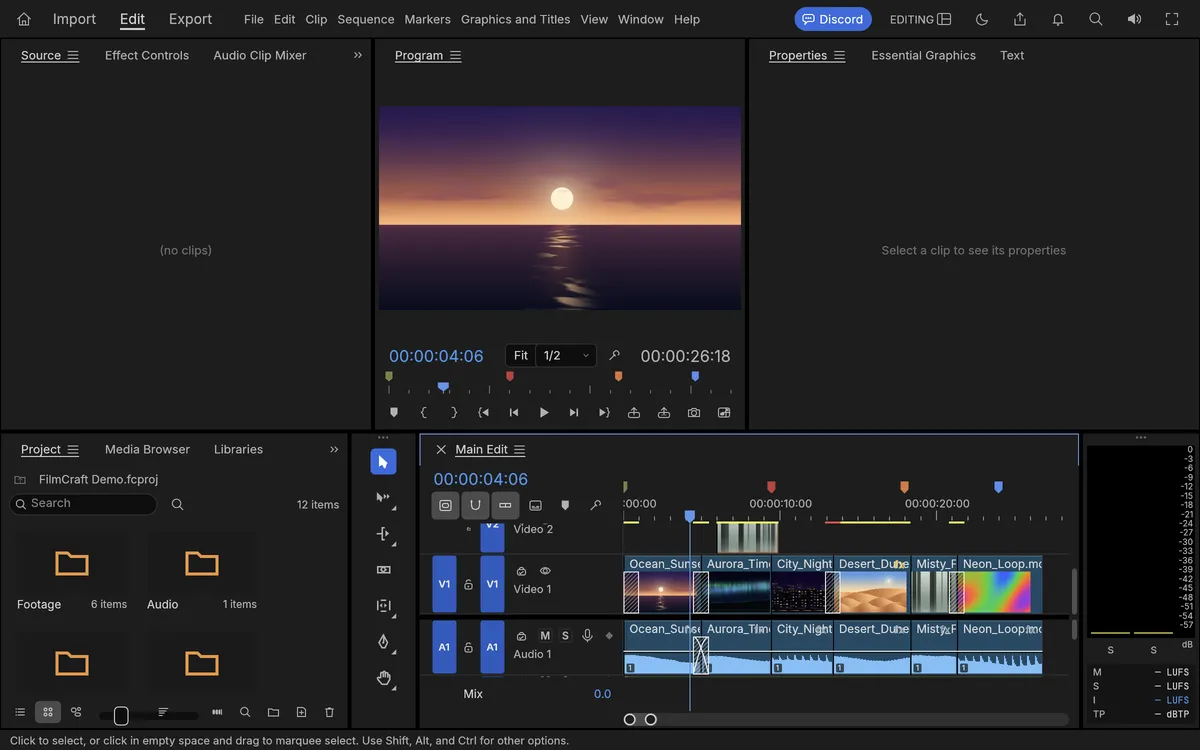Expand Project panel overflow chevrons
This screenshot has height=750, width=1200.
click(334, 449)
